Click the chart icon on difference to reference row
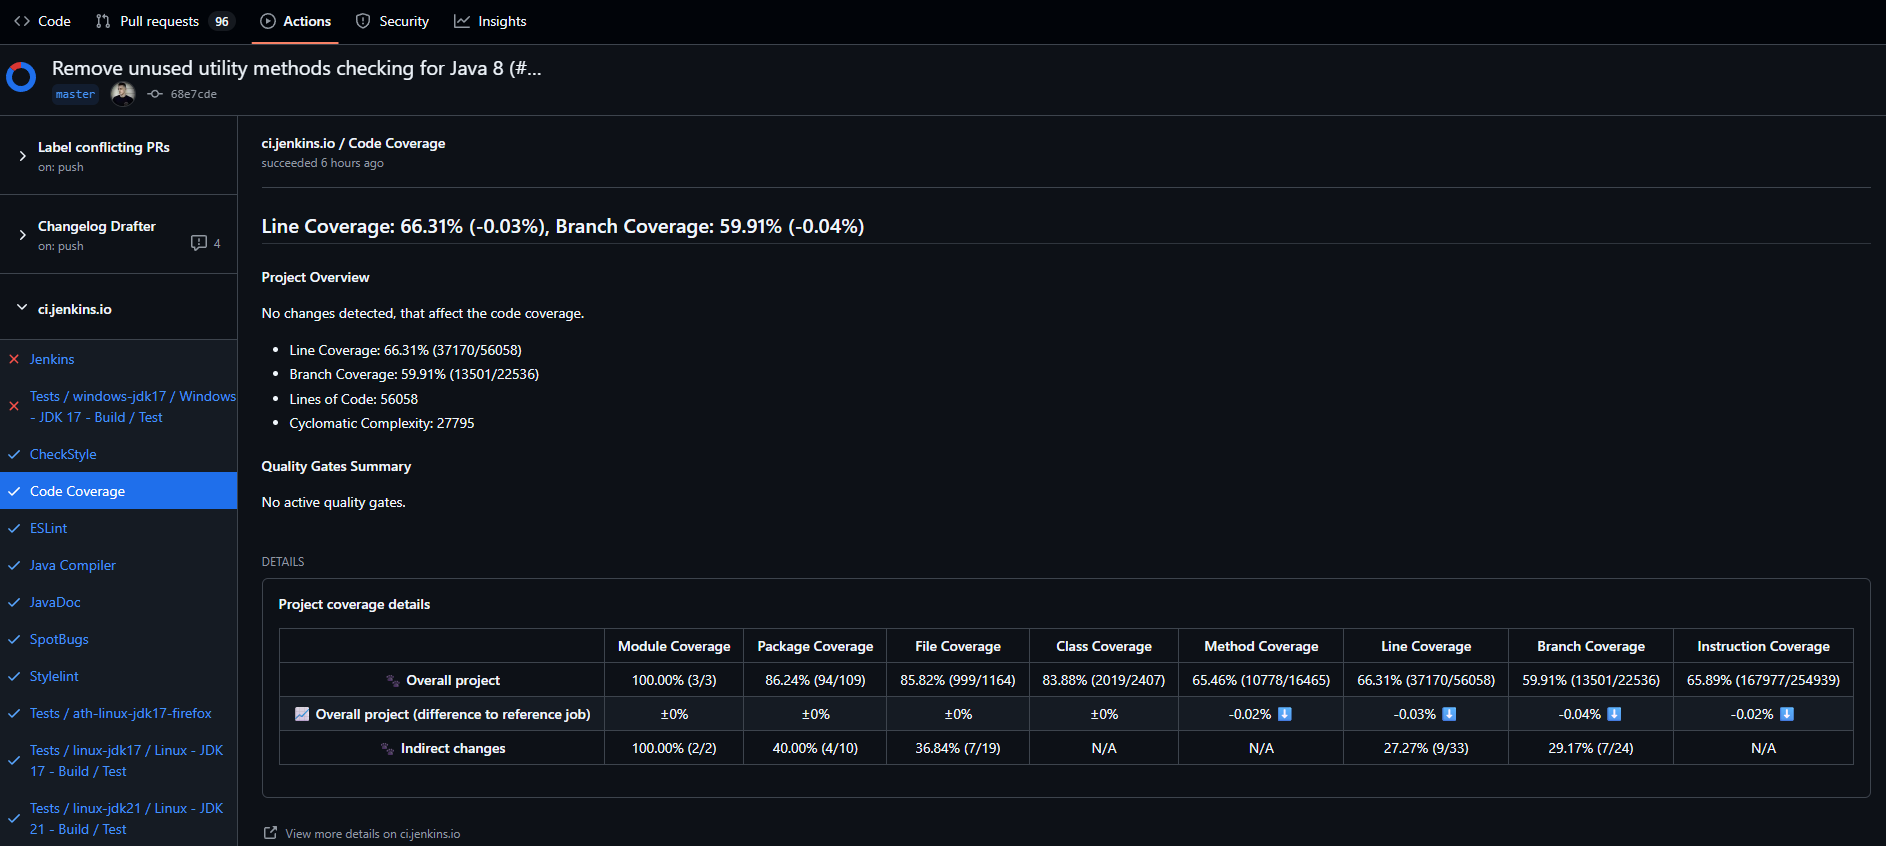The height and width of the screenshot is (846, 1886). pyautogui.click(x=302, y=714)
